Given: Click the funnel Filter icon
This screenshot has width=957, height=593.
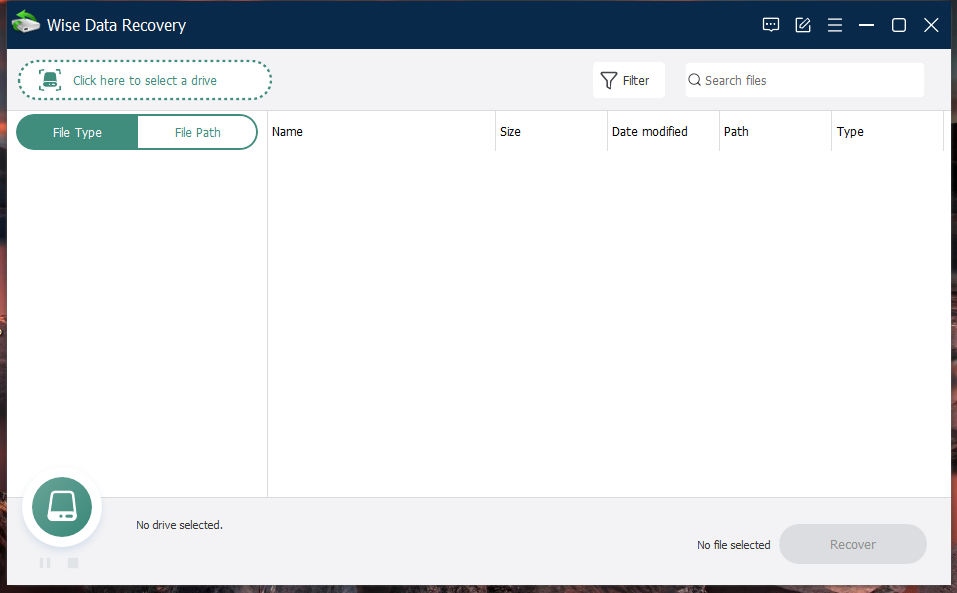Looking at the screenshot, I should [608, 81].
